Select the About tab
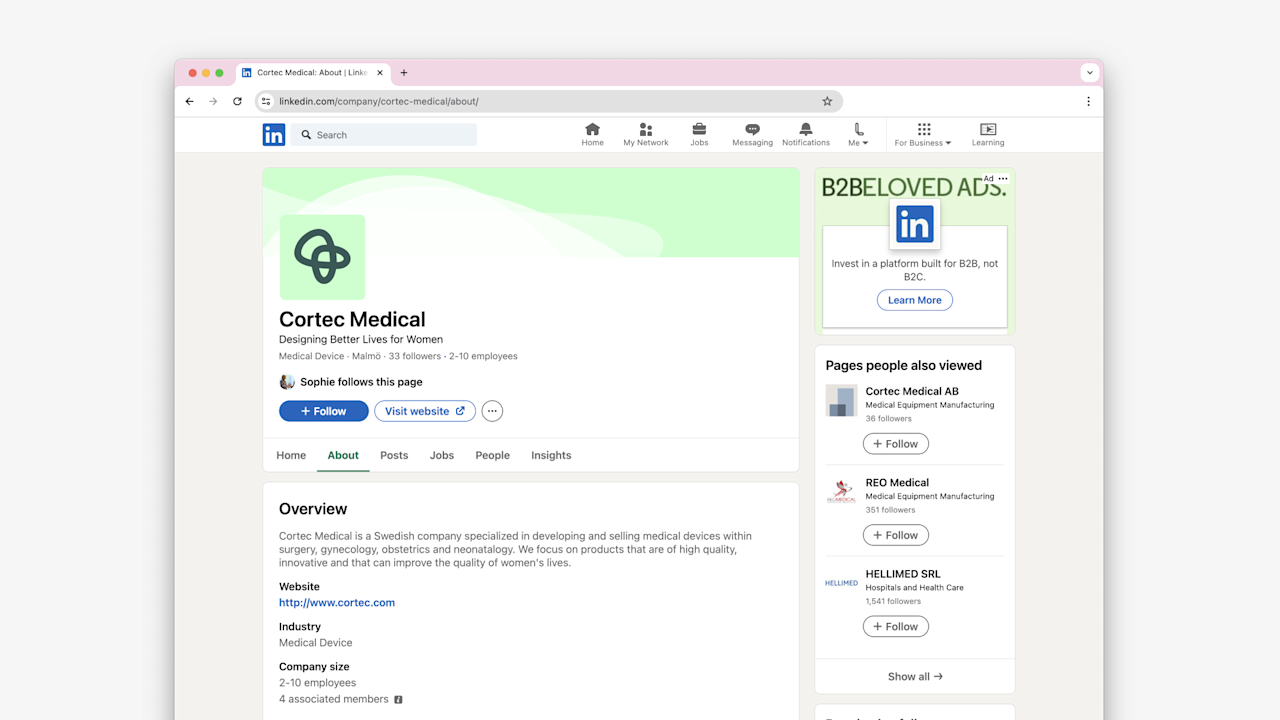 [x=343, y=455]
